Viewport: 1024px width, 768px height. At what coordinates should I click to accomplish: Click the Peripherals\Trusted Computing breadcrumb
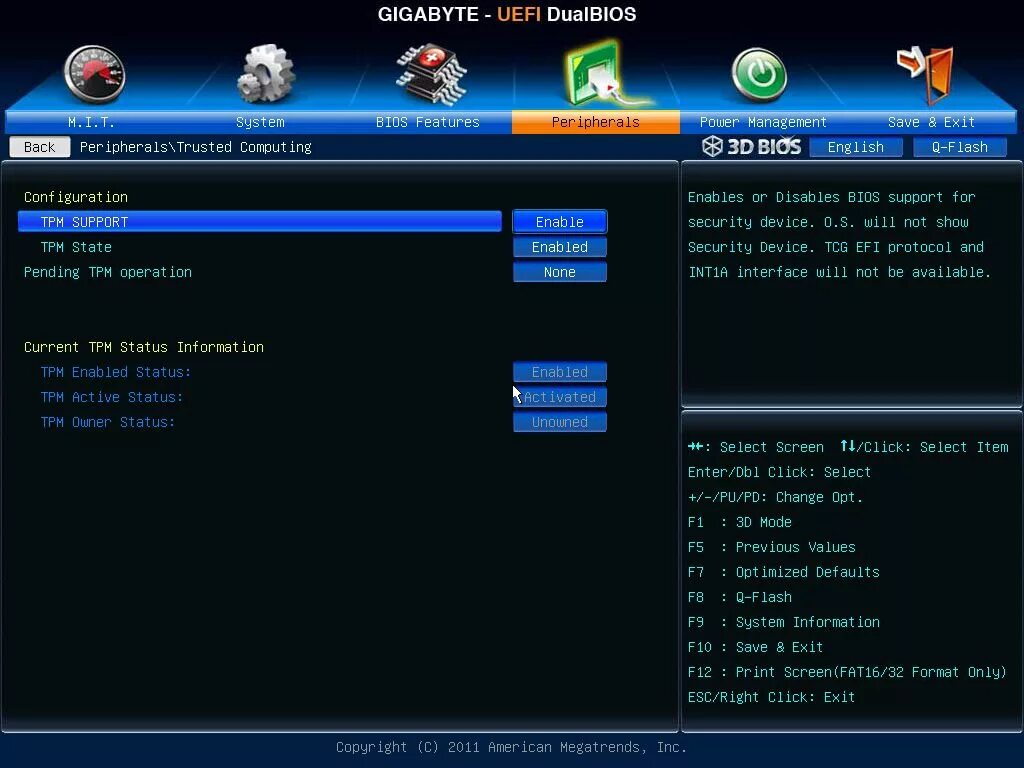[x=195, y=147]
